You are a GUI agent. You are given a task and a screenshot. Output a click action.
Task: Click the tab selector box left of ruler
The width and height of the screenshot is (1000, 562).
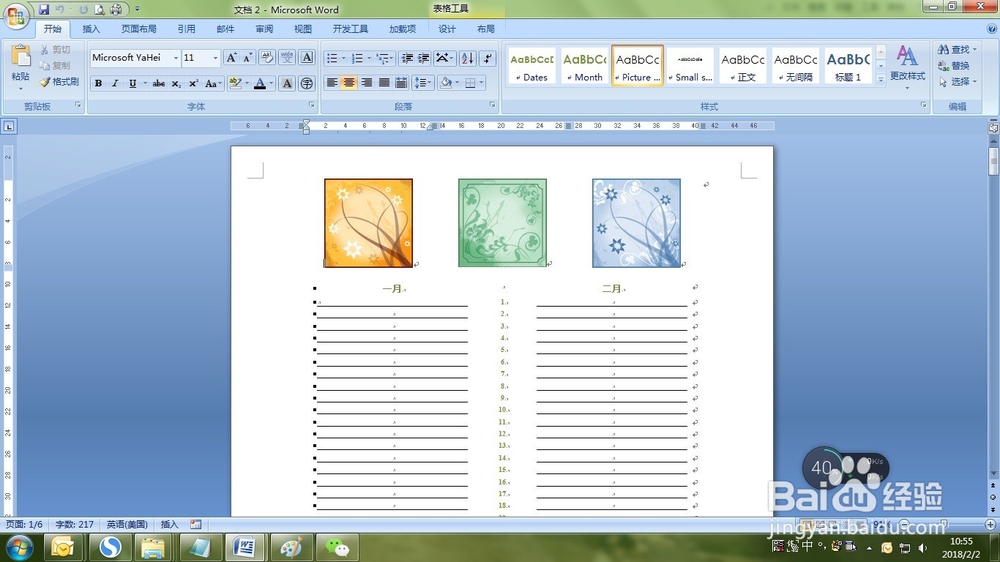(9, 126)
